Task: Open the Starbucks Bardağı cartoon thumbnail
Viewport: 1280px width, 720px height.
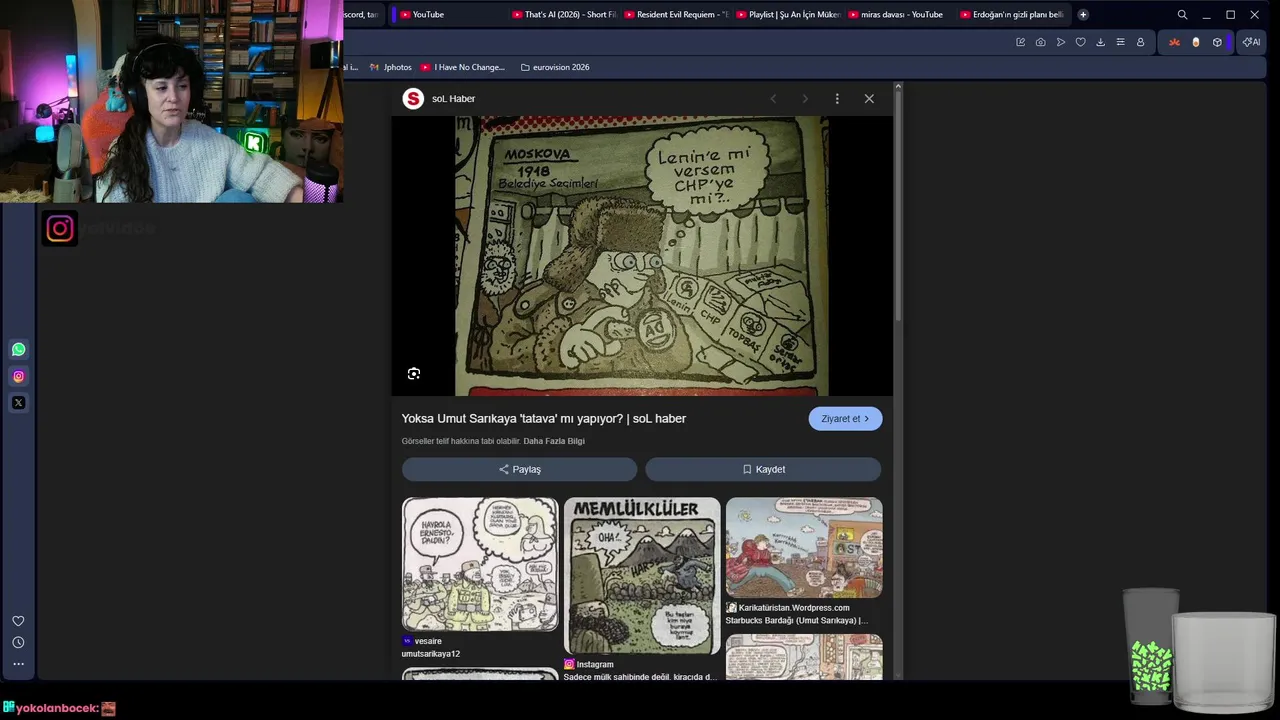Action: point(804,548)
